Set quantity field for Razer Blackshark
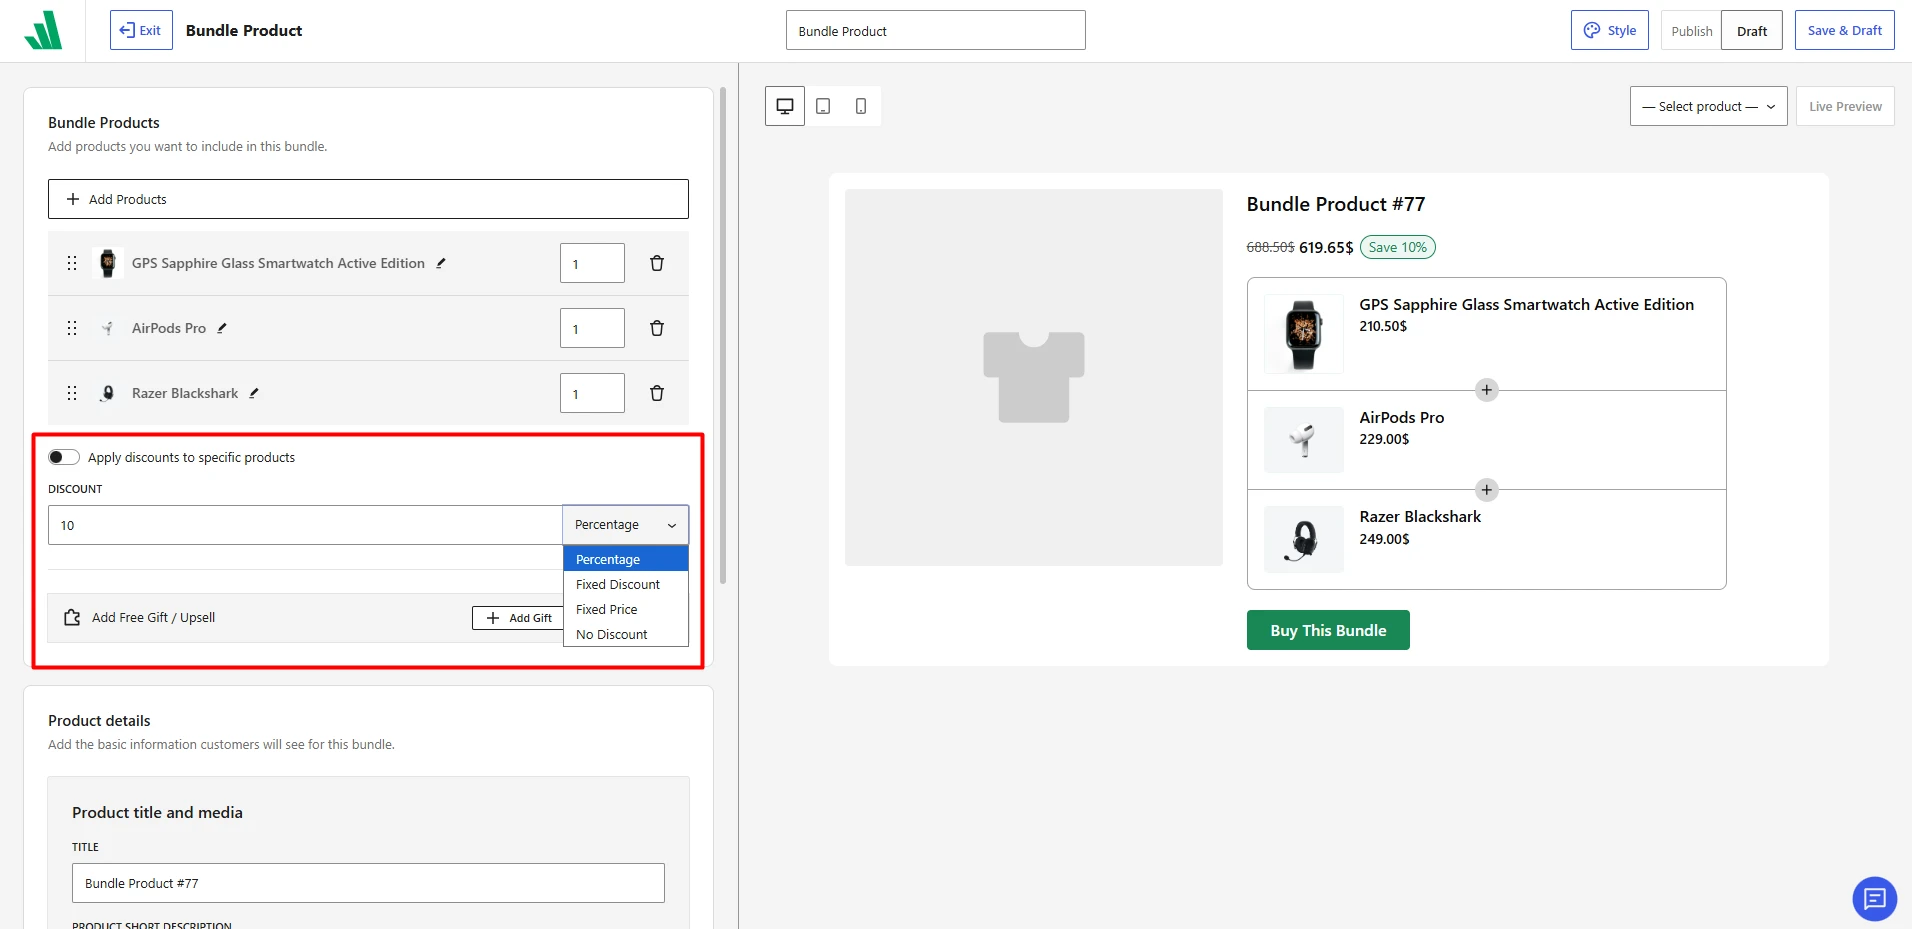Screen dimensions: 1912x929 tap(592, 393)
